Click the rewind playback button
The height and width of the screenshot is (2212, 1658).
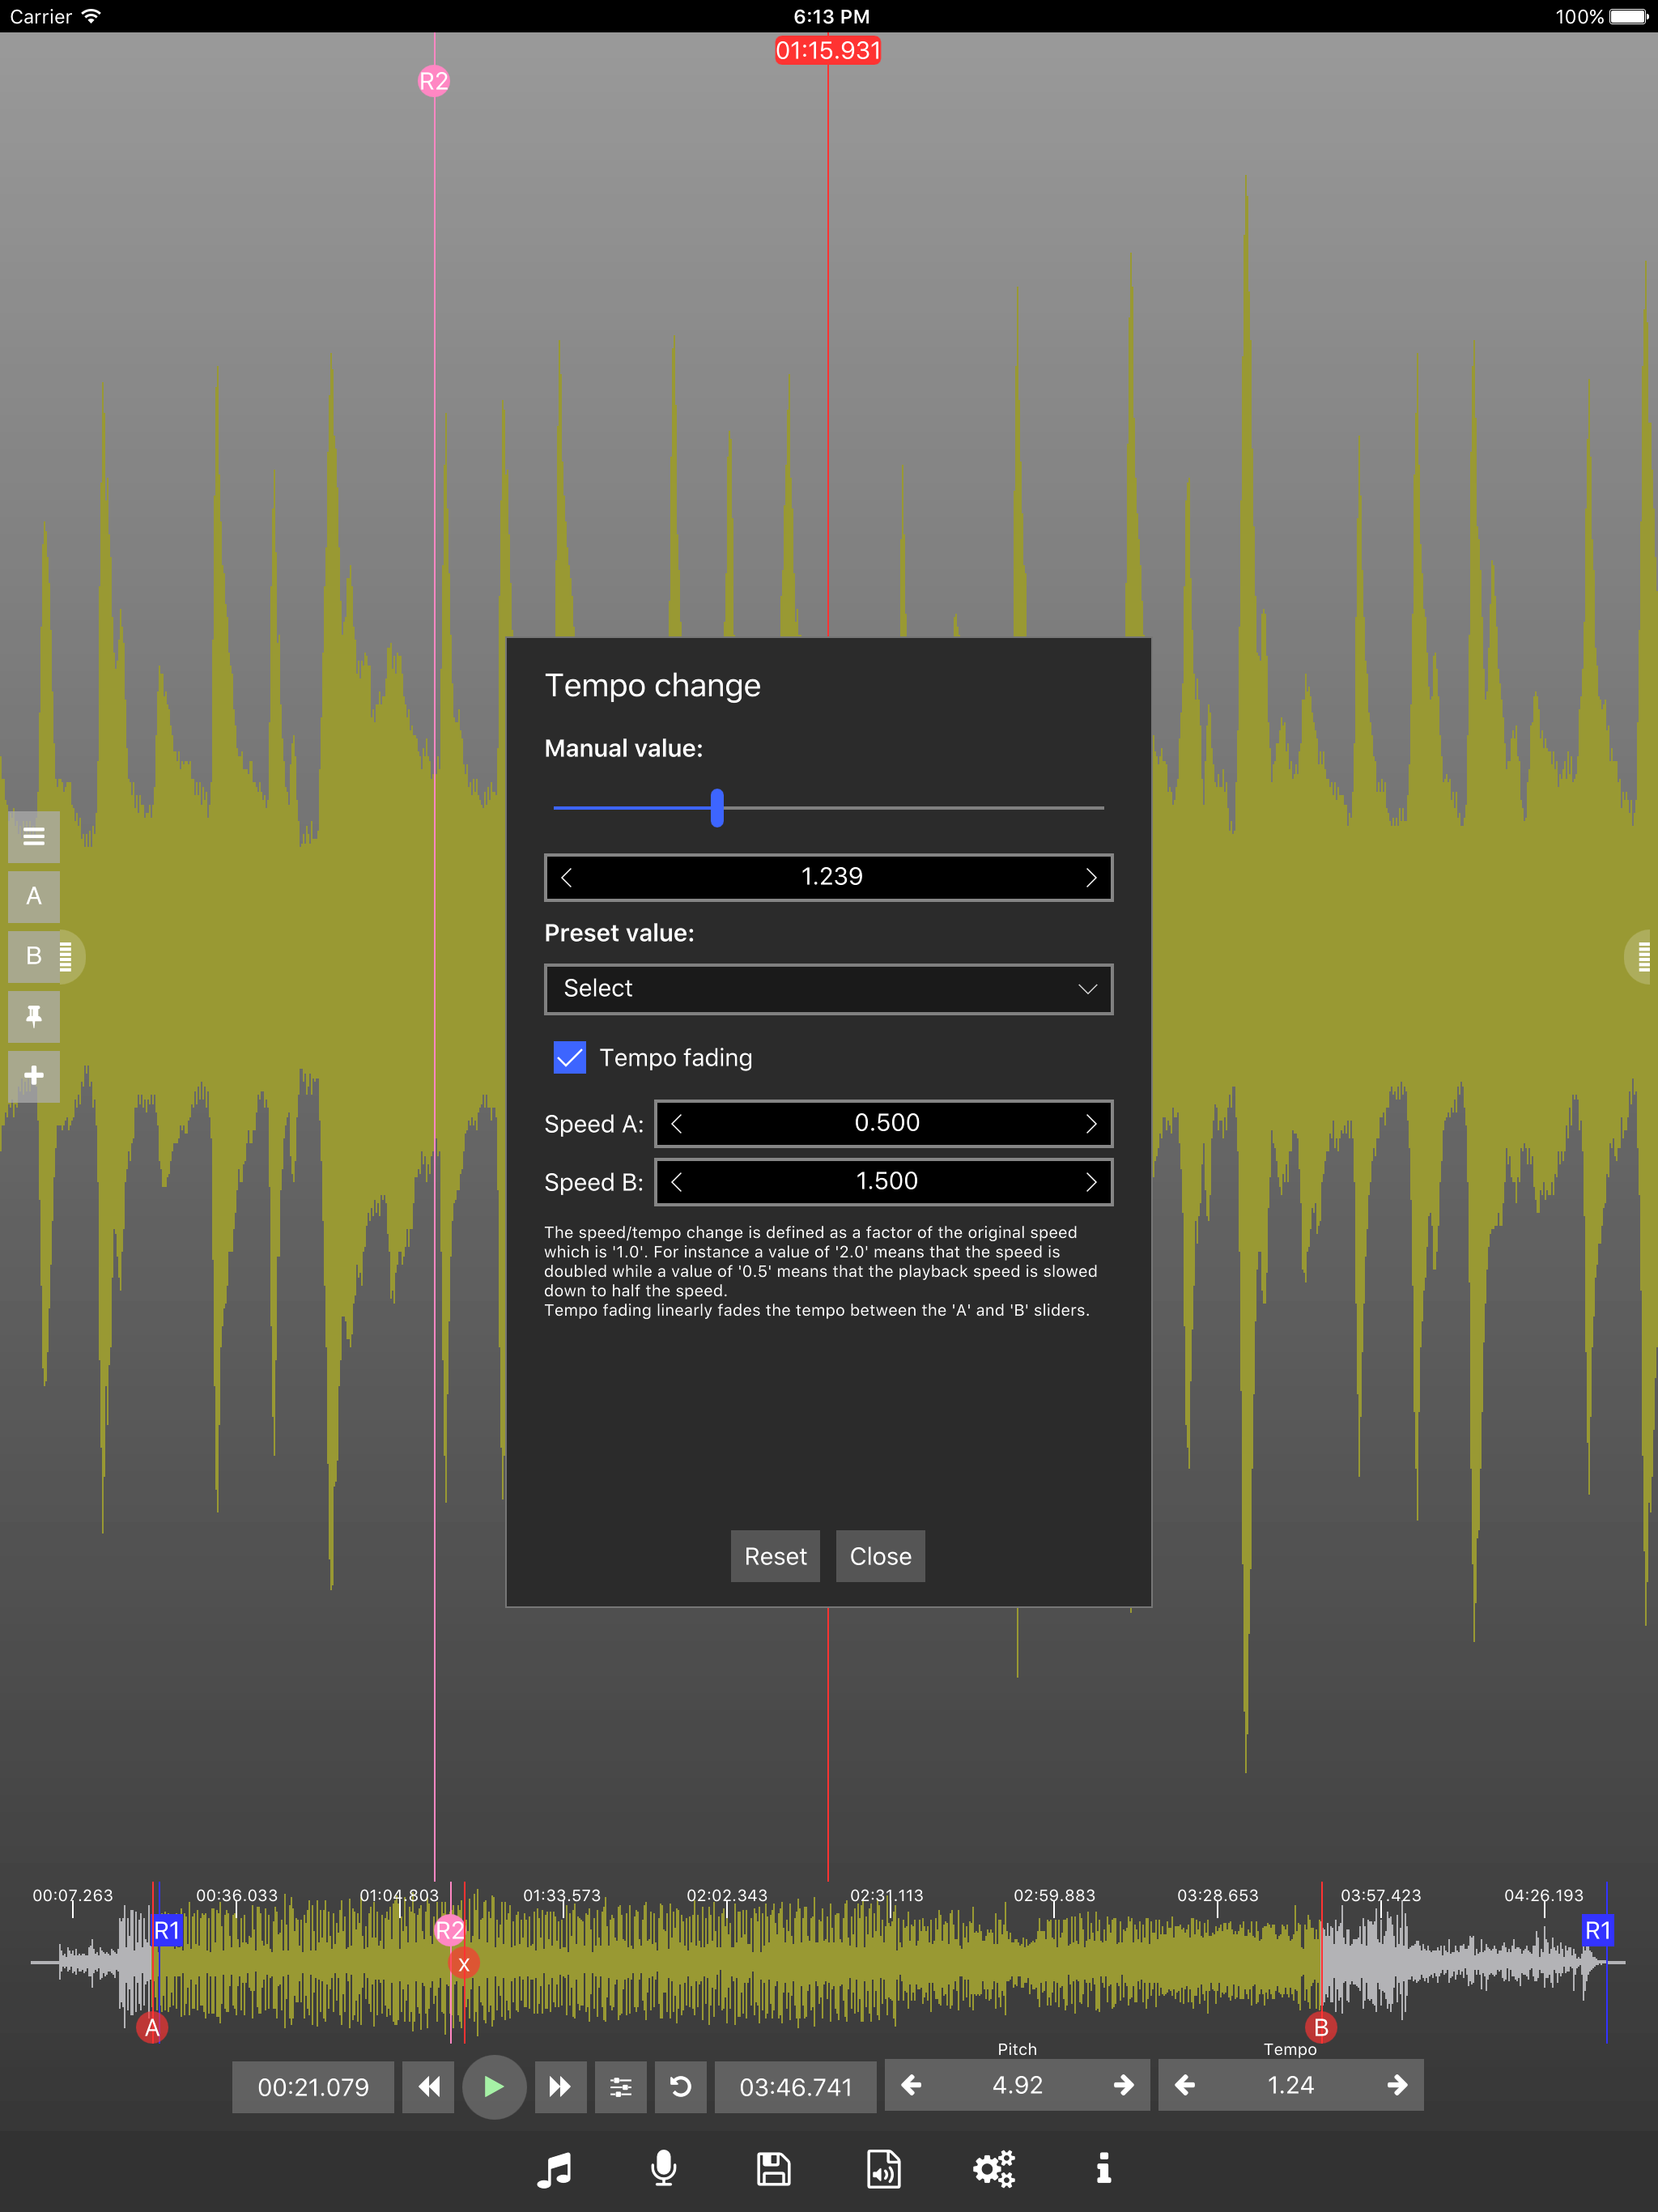(428, 2086)
